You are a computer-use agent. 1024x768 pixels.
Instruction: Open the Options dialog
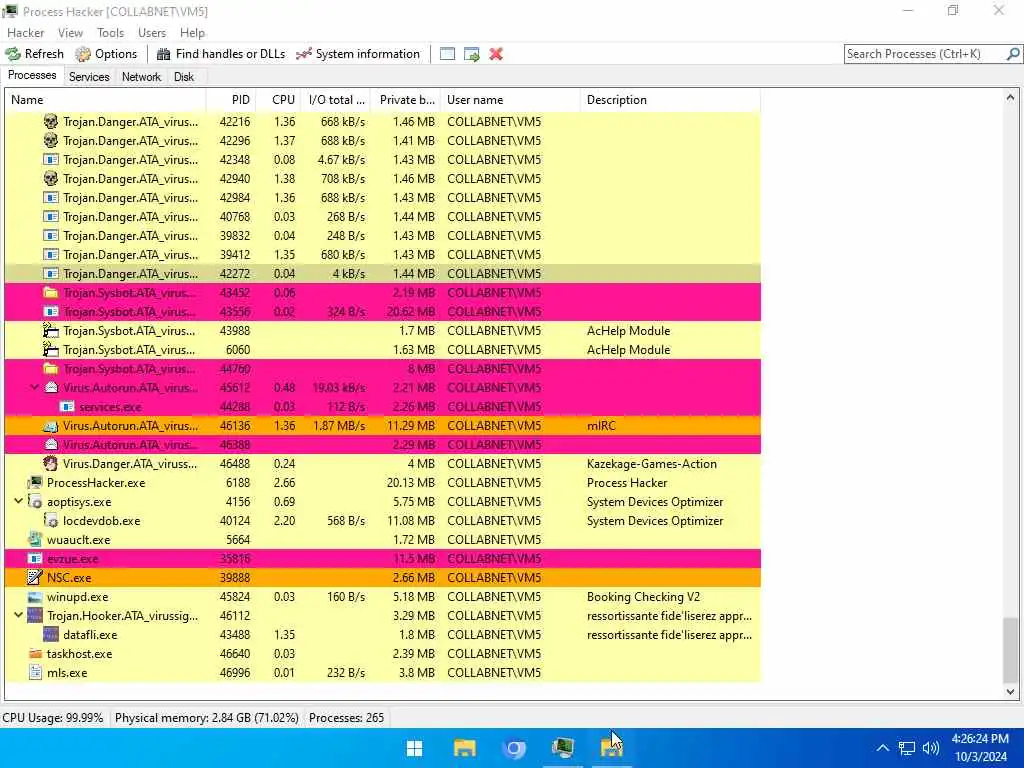coord(106,54)
